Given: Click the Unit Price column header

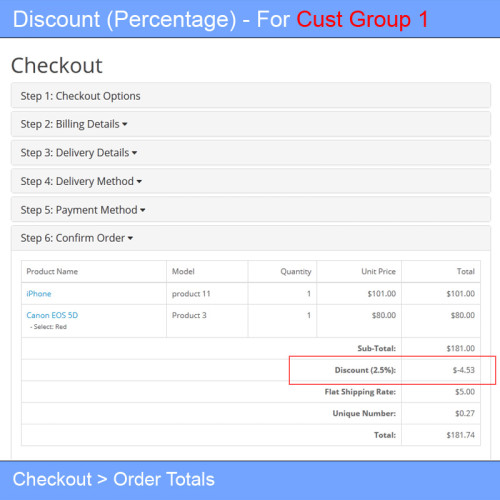Looking at the screenshot, I should [x=379, y=271].
